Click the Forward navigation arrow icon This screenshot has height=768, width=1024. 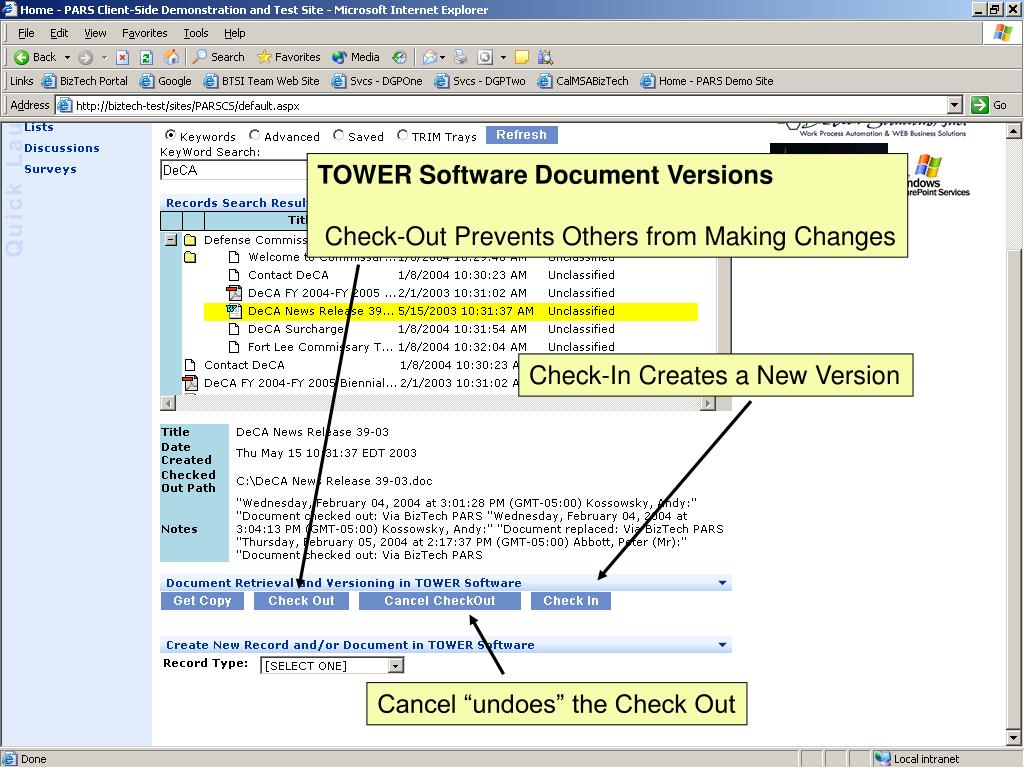pos(85,57)
